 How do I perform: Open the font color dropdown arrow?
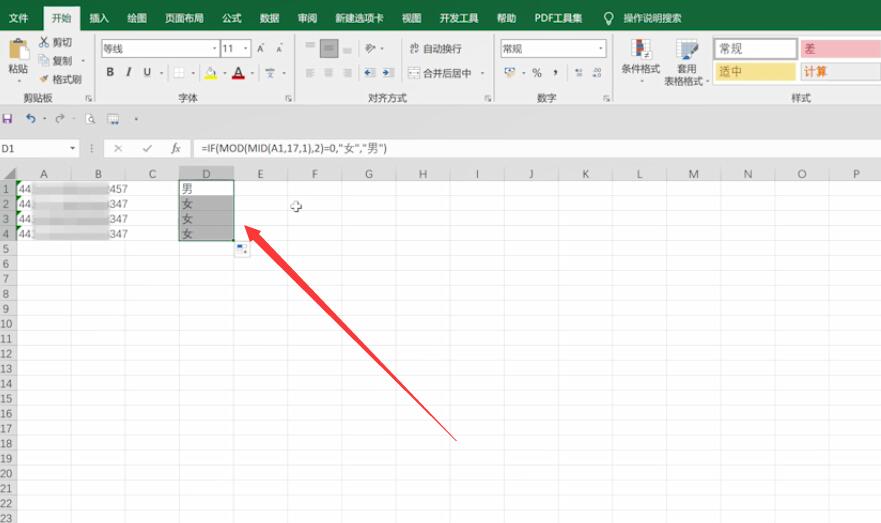tap(252, 73)
